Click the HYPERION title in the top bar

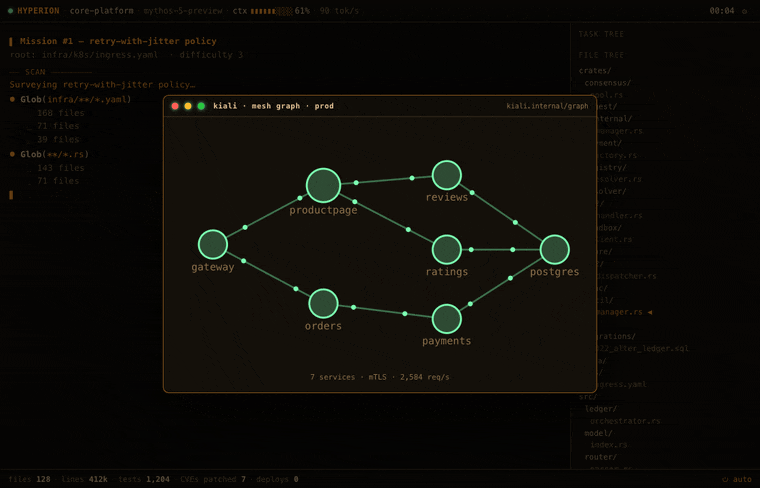pos(38,11)
